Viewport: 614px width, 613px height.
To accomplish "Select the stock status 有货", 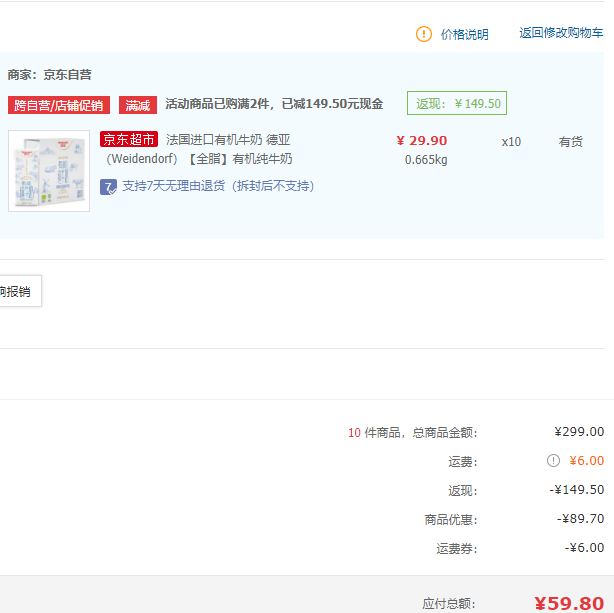I will click(x=571, y=142).
